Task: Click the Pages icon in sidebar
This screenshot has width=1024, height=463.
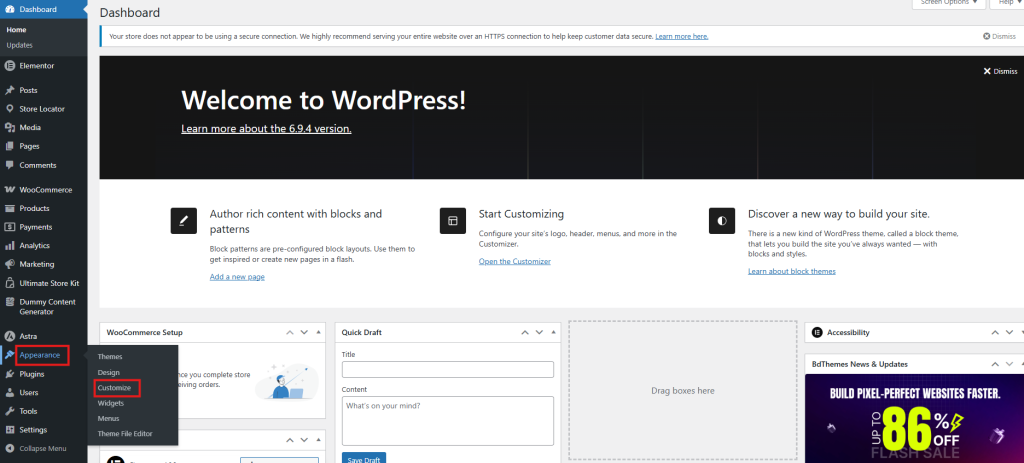Action: [9, 146]
